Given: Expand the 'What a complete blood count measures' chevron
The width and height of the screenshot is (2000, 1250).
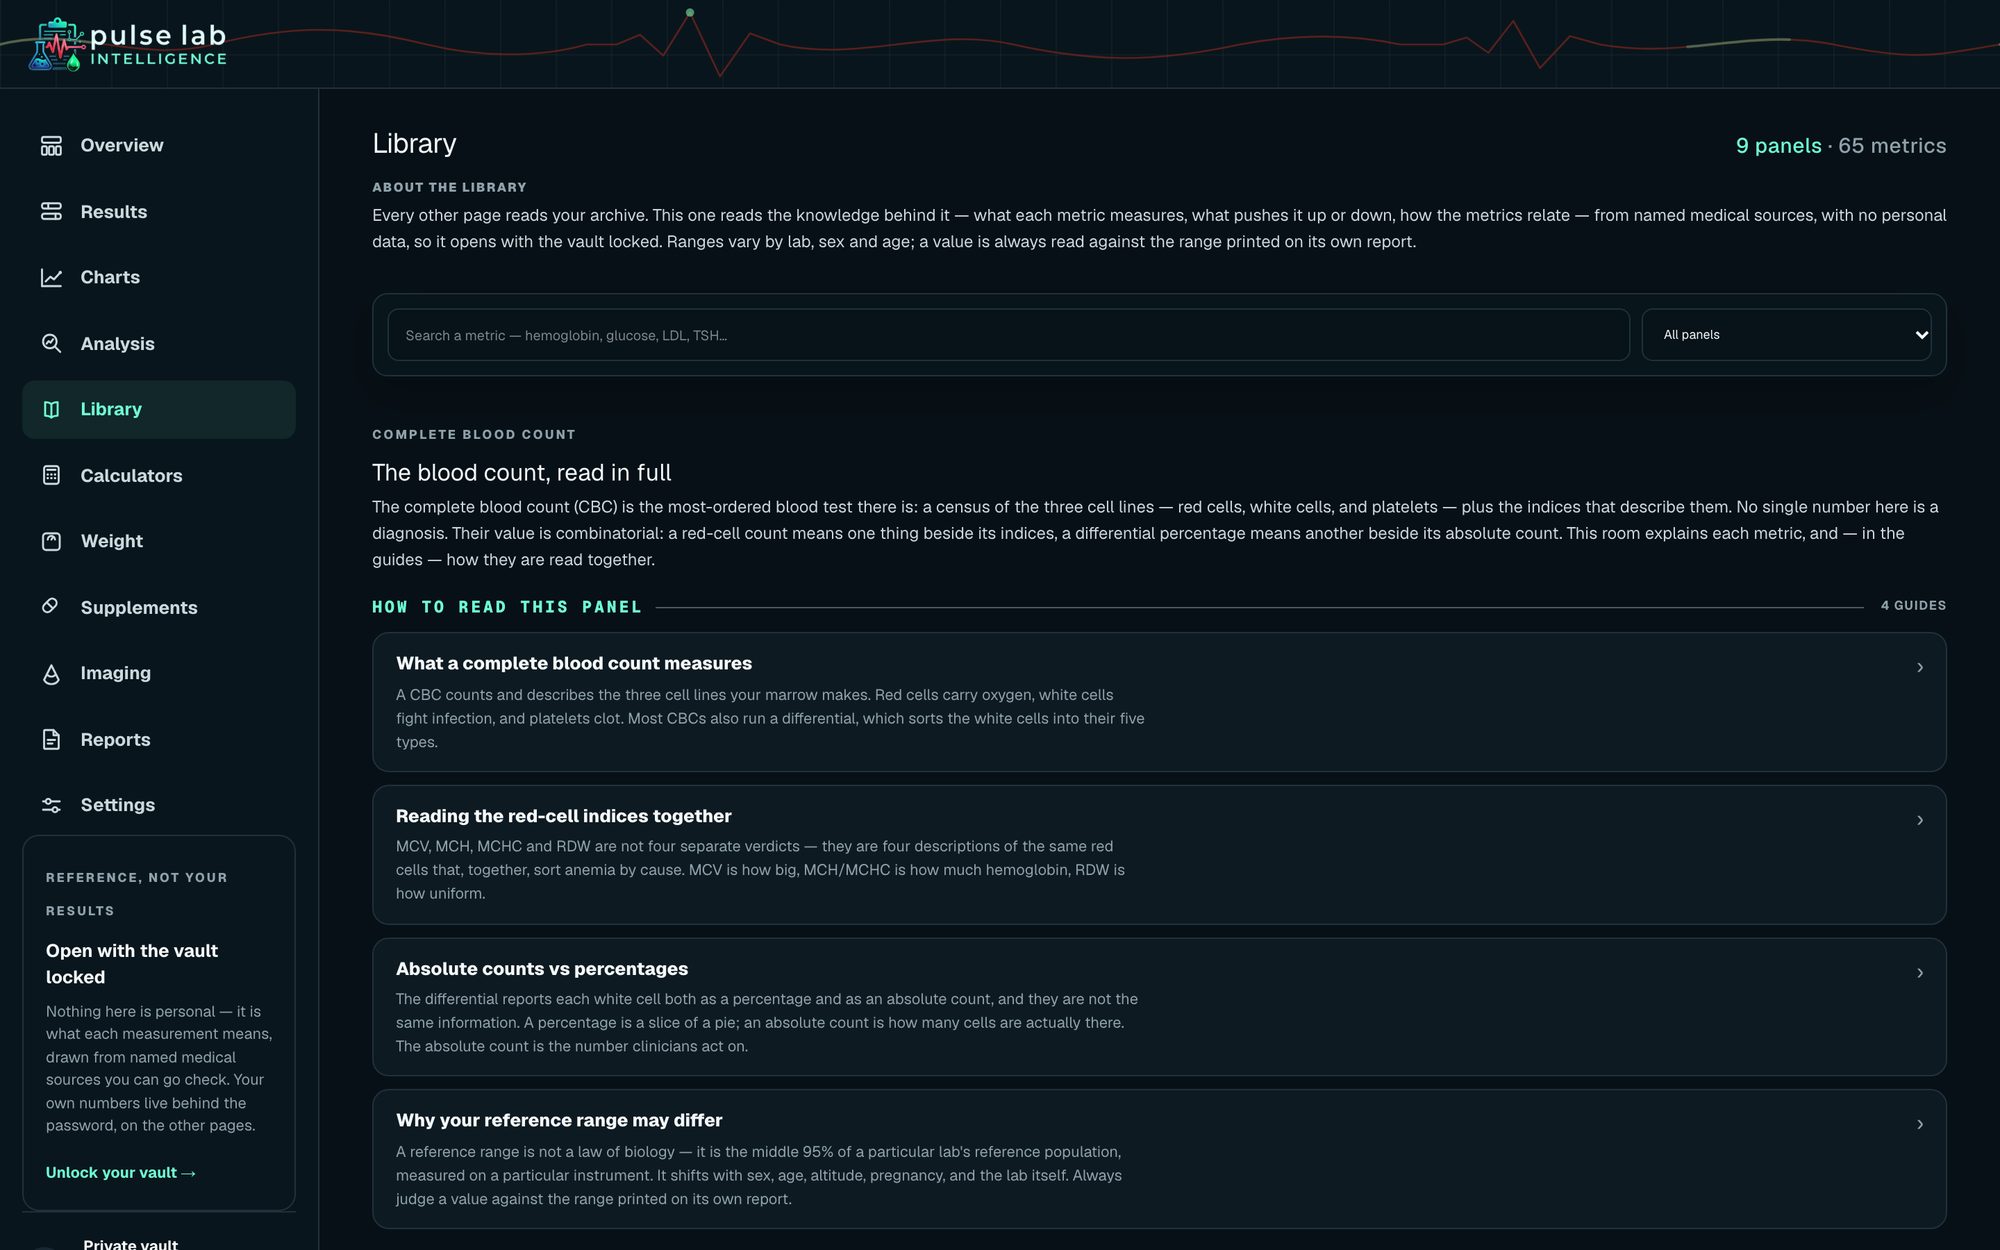Looking at the screenshot, I should (x=1920, y=668).
